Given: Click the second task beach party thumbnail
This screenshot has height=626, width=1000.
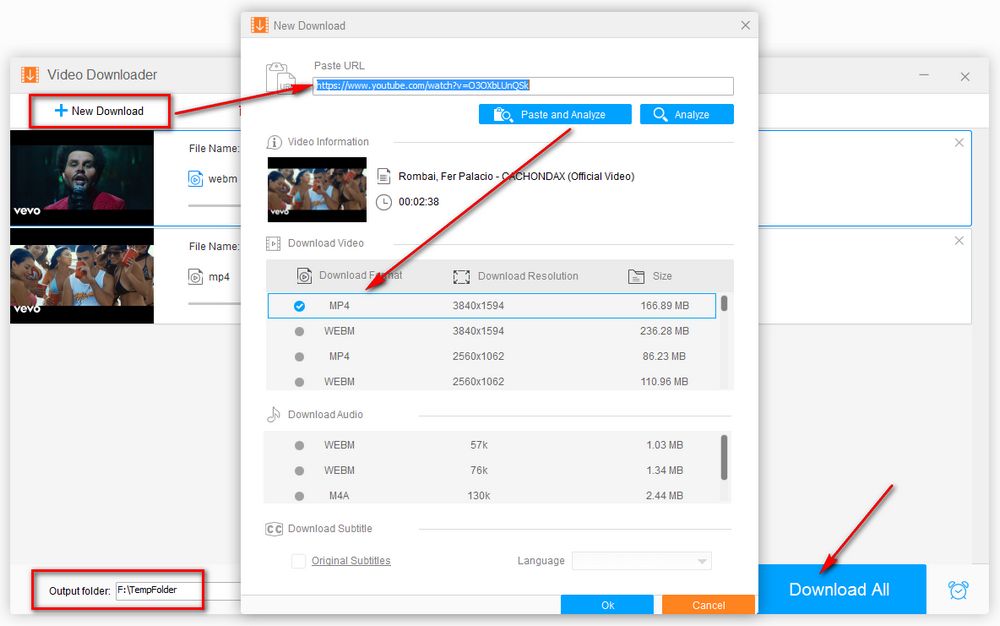Looking at the screenshot, I should click(x=82, y=276).
